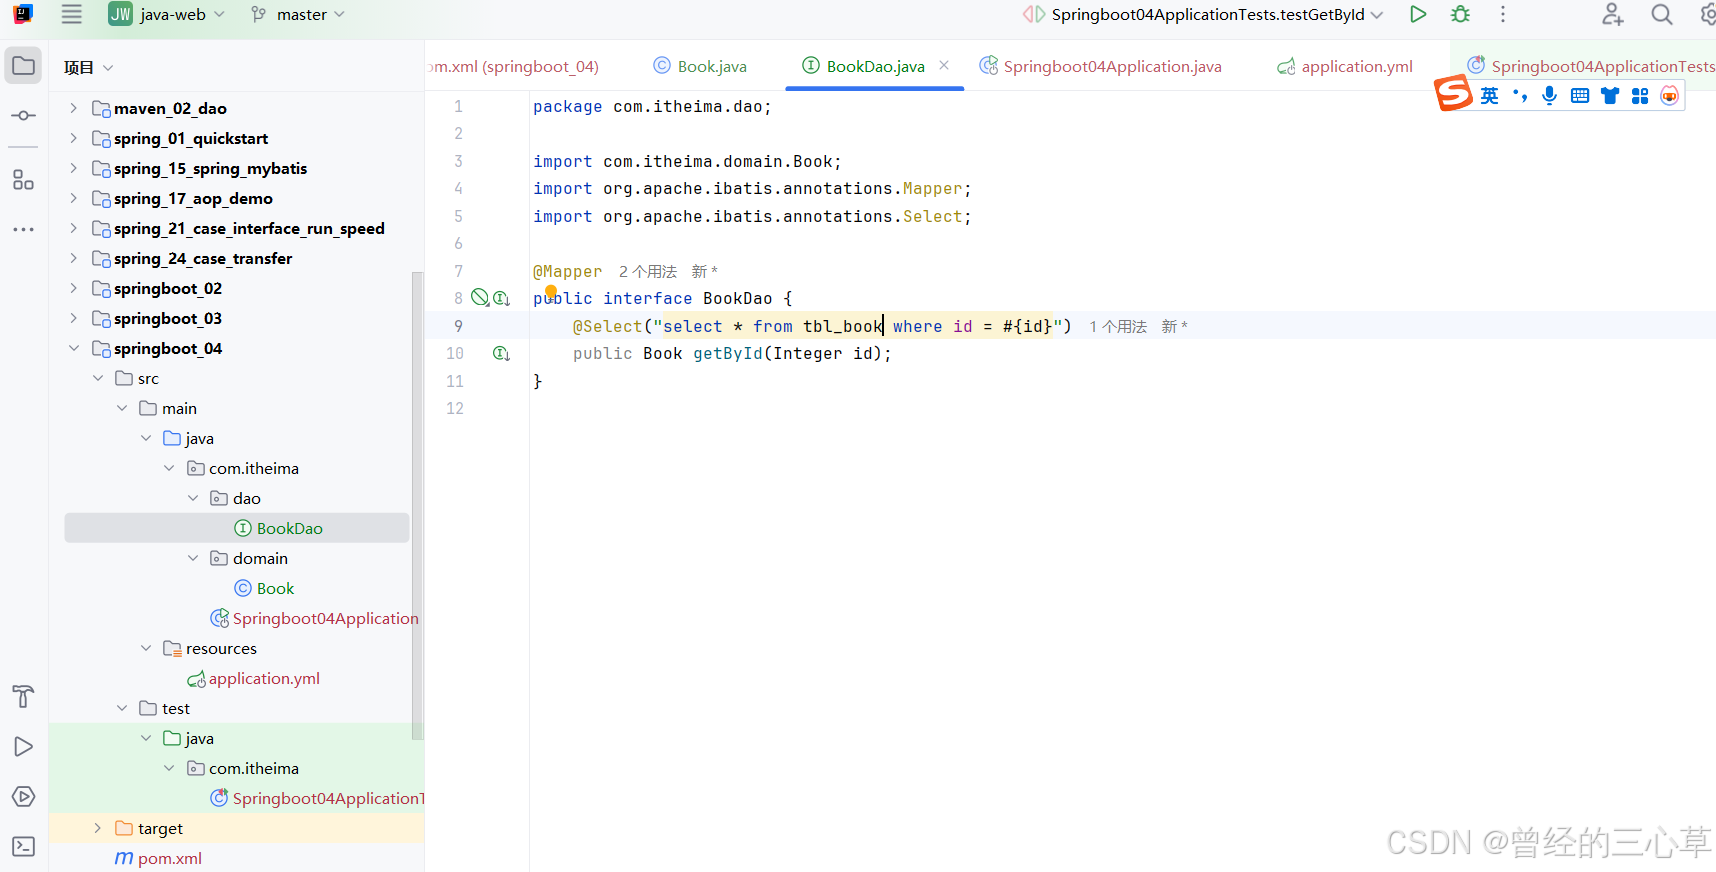The width and height of the screenshot is (1716, 872).
Task: Expand the spring_15_spring_mybatis module
Action: (x=73, y=168)
